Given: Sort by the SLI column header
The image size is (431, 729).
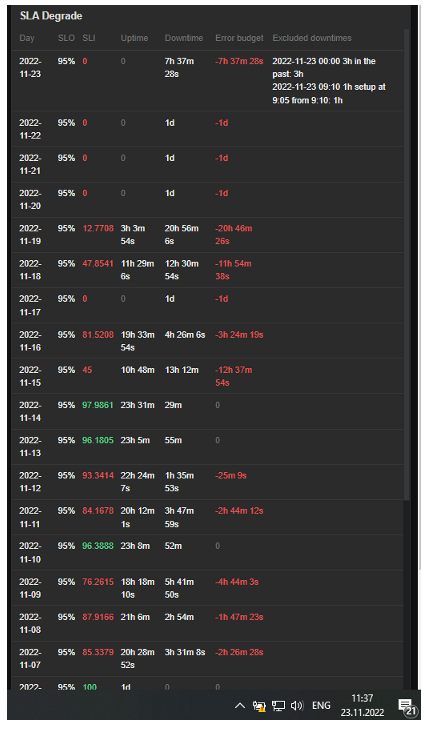Looking at the screenshot, I should click(89, 38).
